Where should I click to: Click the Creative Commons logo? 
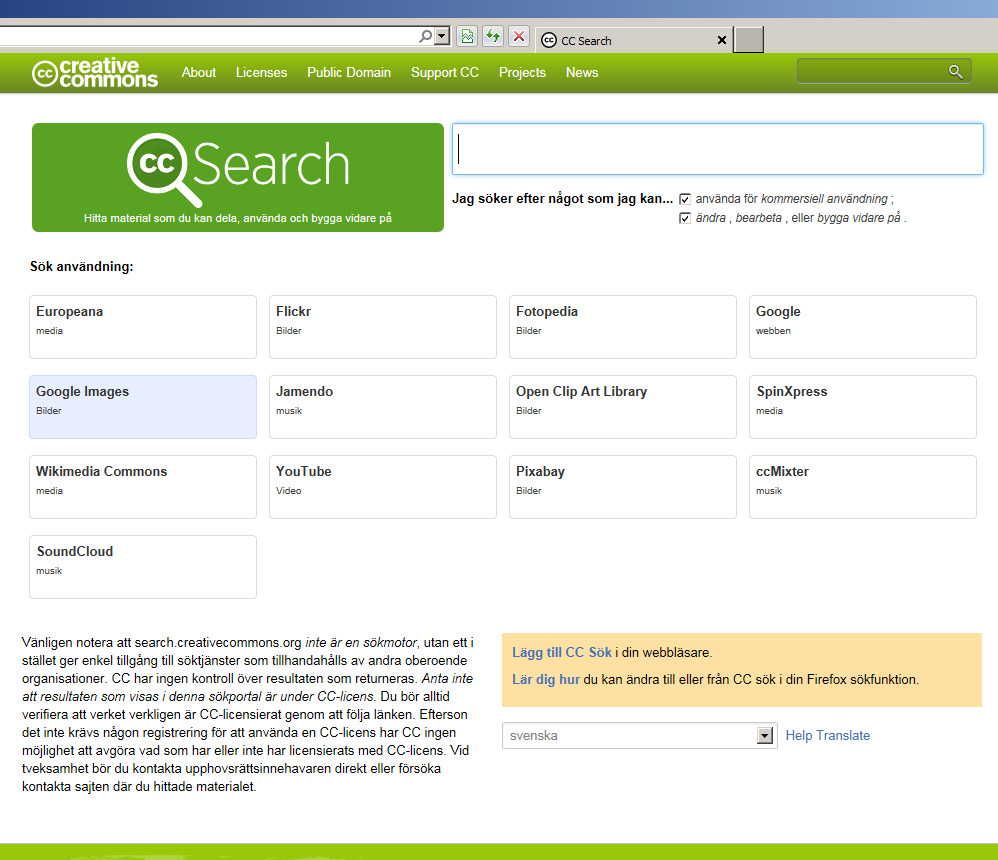pyautogui.click(x=95, y=73)
